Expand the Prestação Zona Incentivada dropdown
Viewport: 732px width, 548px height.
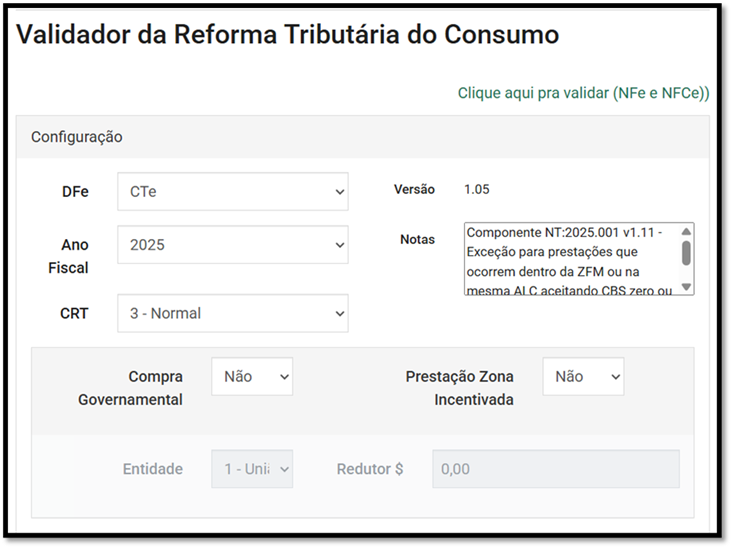pyautogui.click(x=583, y=377)
